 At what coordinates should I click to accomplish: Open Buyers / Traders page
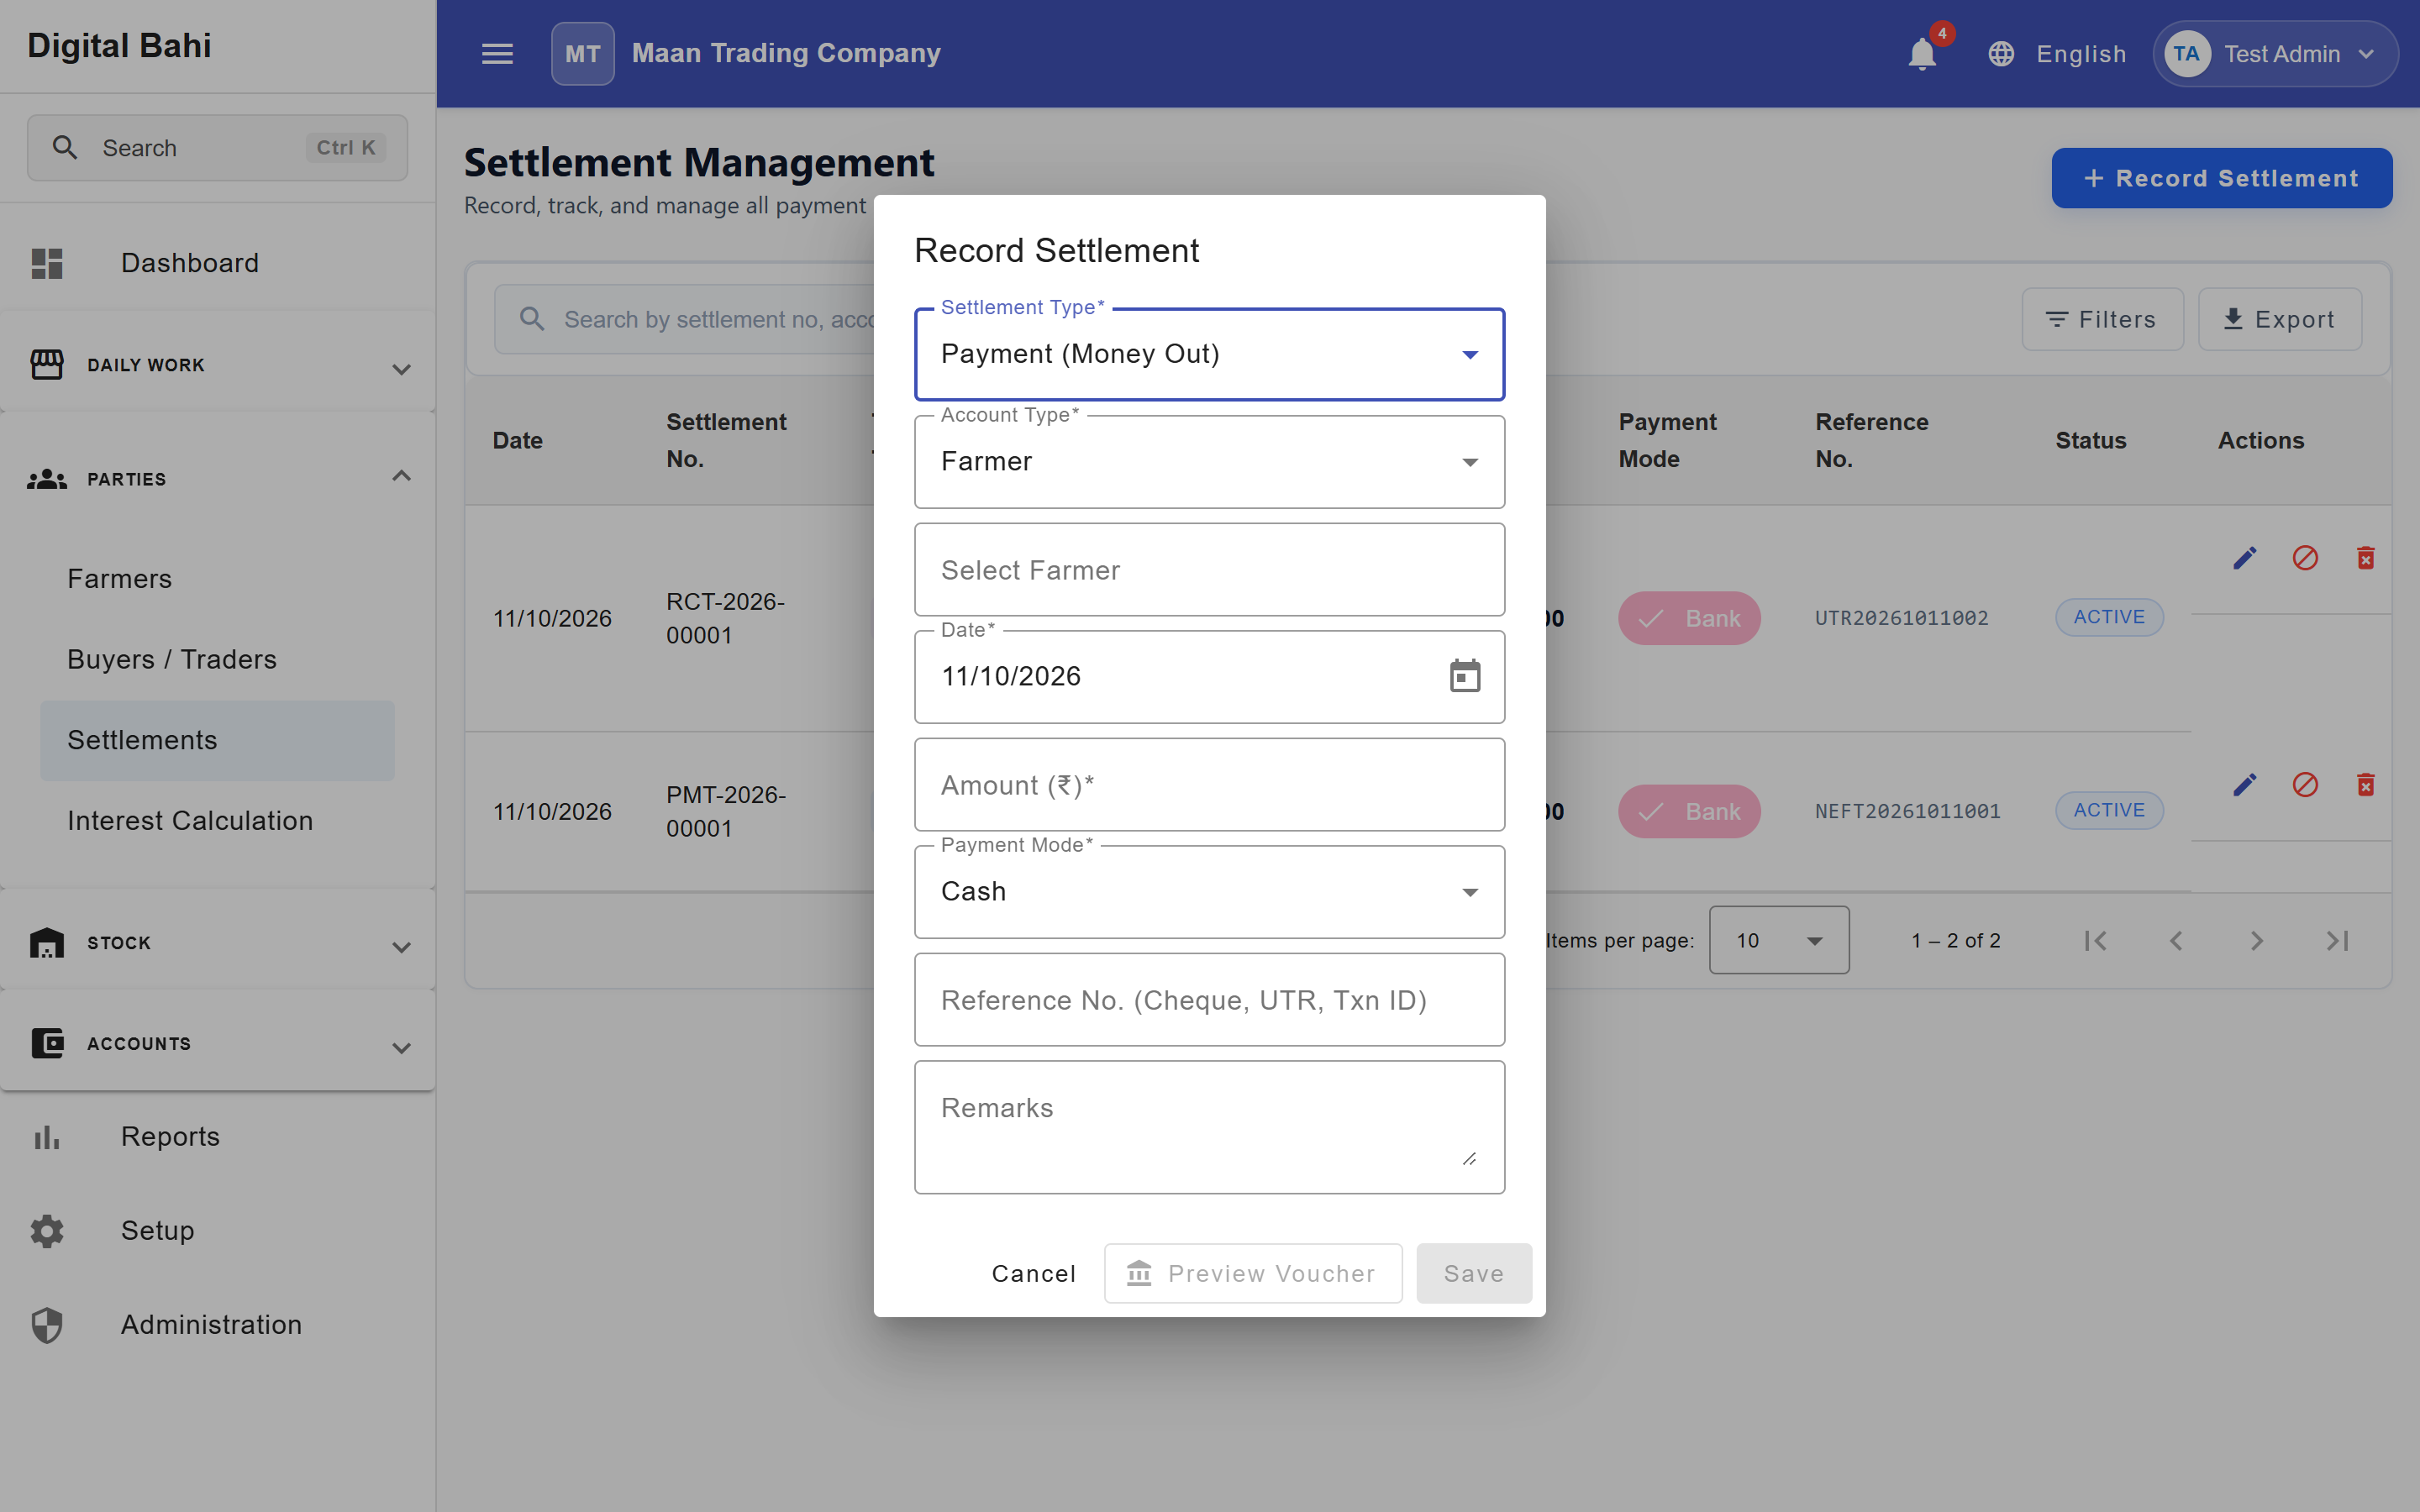point(217,660)
